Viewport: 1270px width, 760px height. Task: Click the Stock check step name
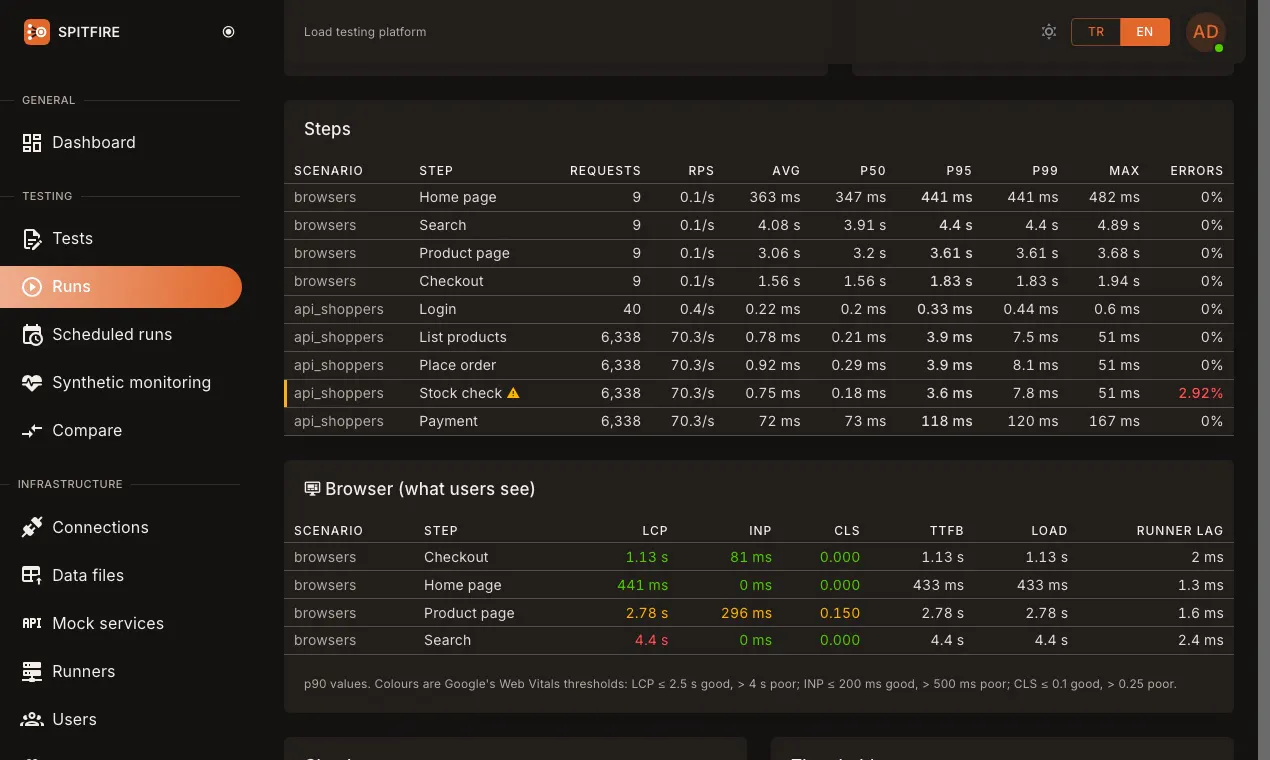point(460,393)
